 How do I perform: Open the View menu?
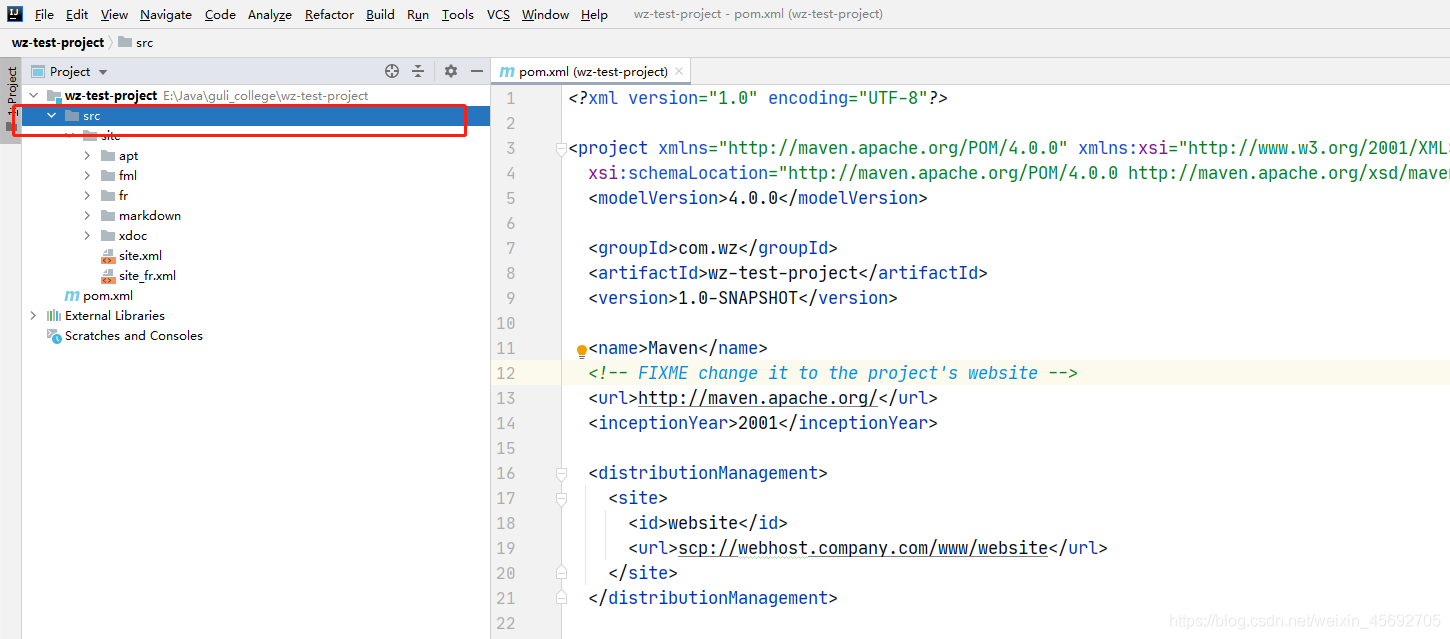click(x=115, y=14)
